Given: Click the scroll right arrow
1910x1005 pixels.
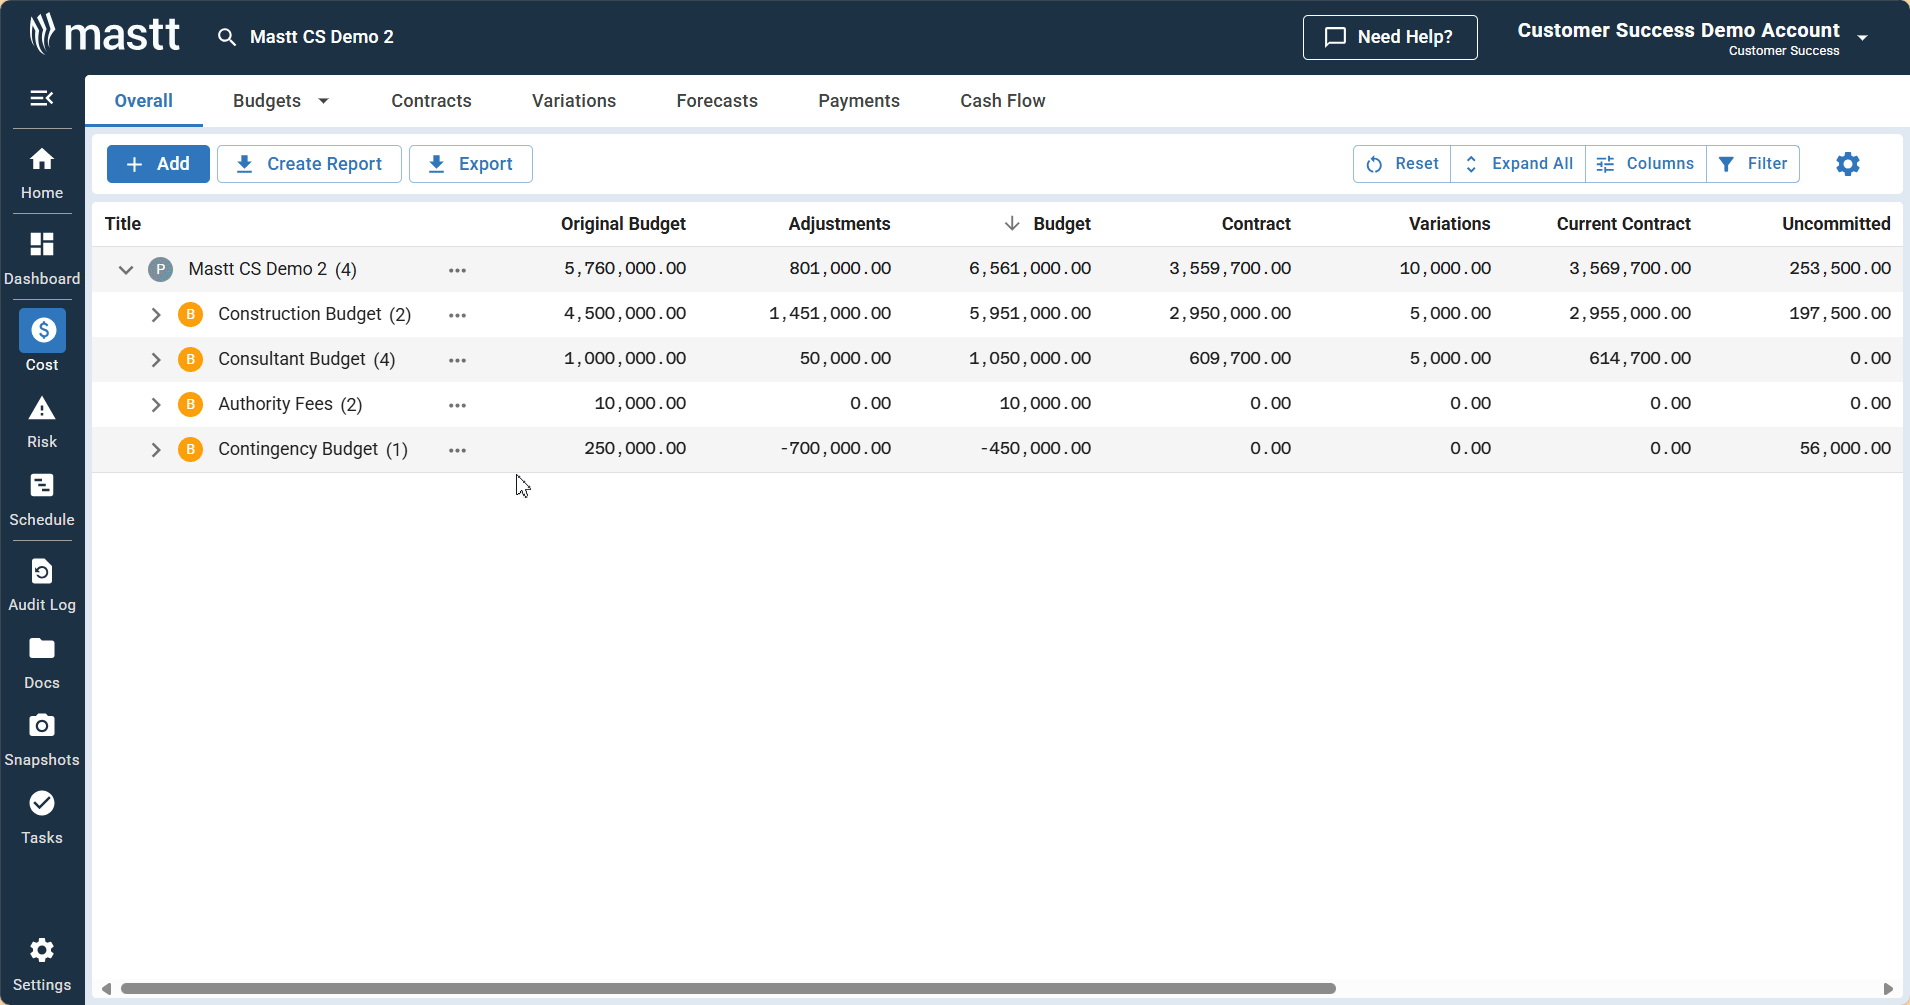Looking at the screenshot, I should tap(1888, 988).
